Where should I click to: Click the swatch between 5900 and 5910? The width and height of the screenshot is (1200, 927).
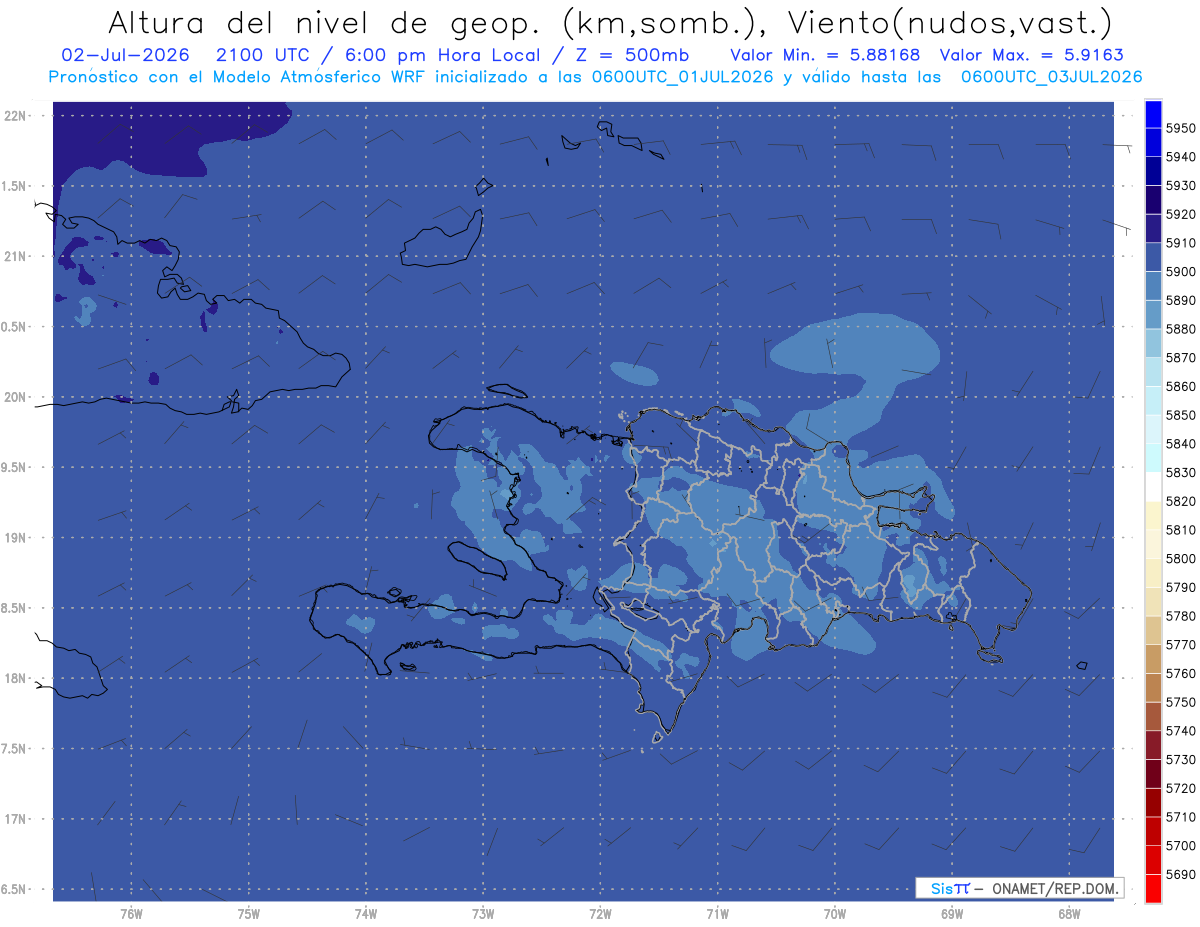[1153, 258]
